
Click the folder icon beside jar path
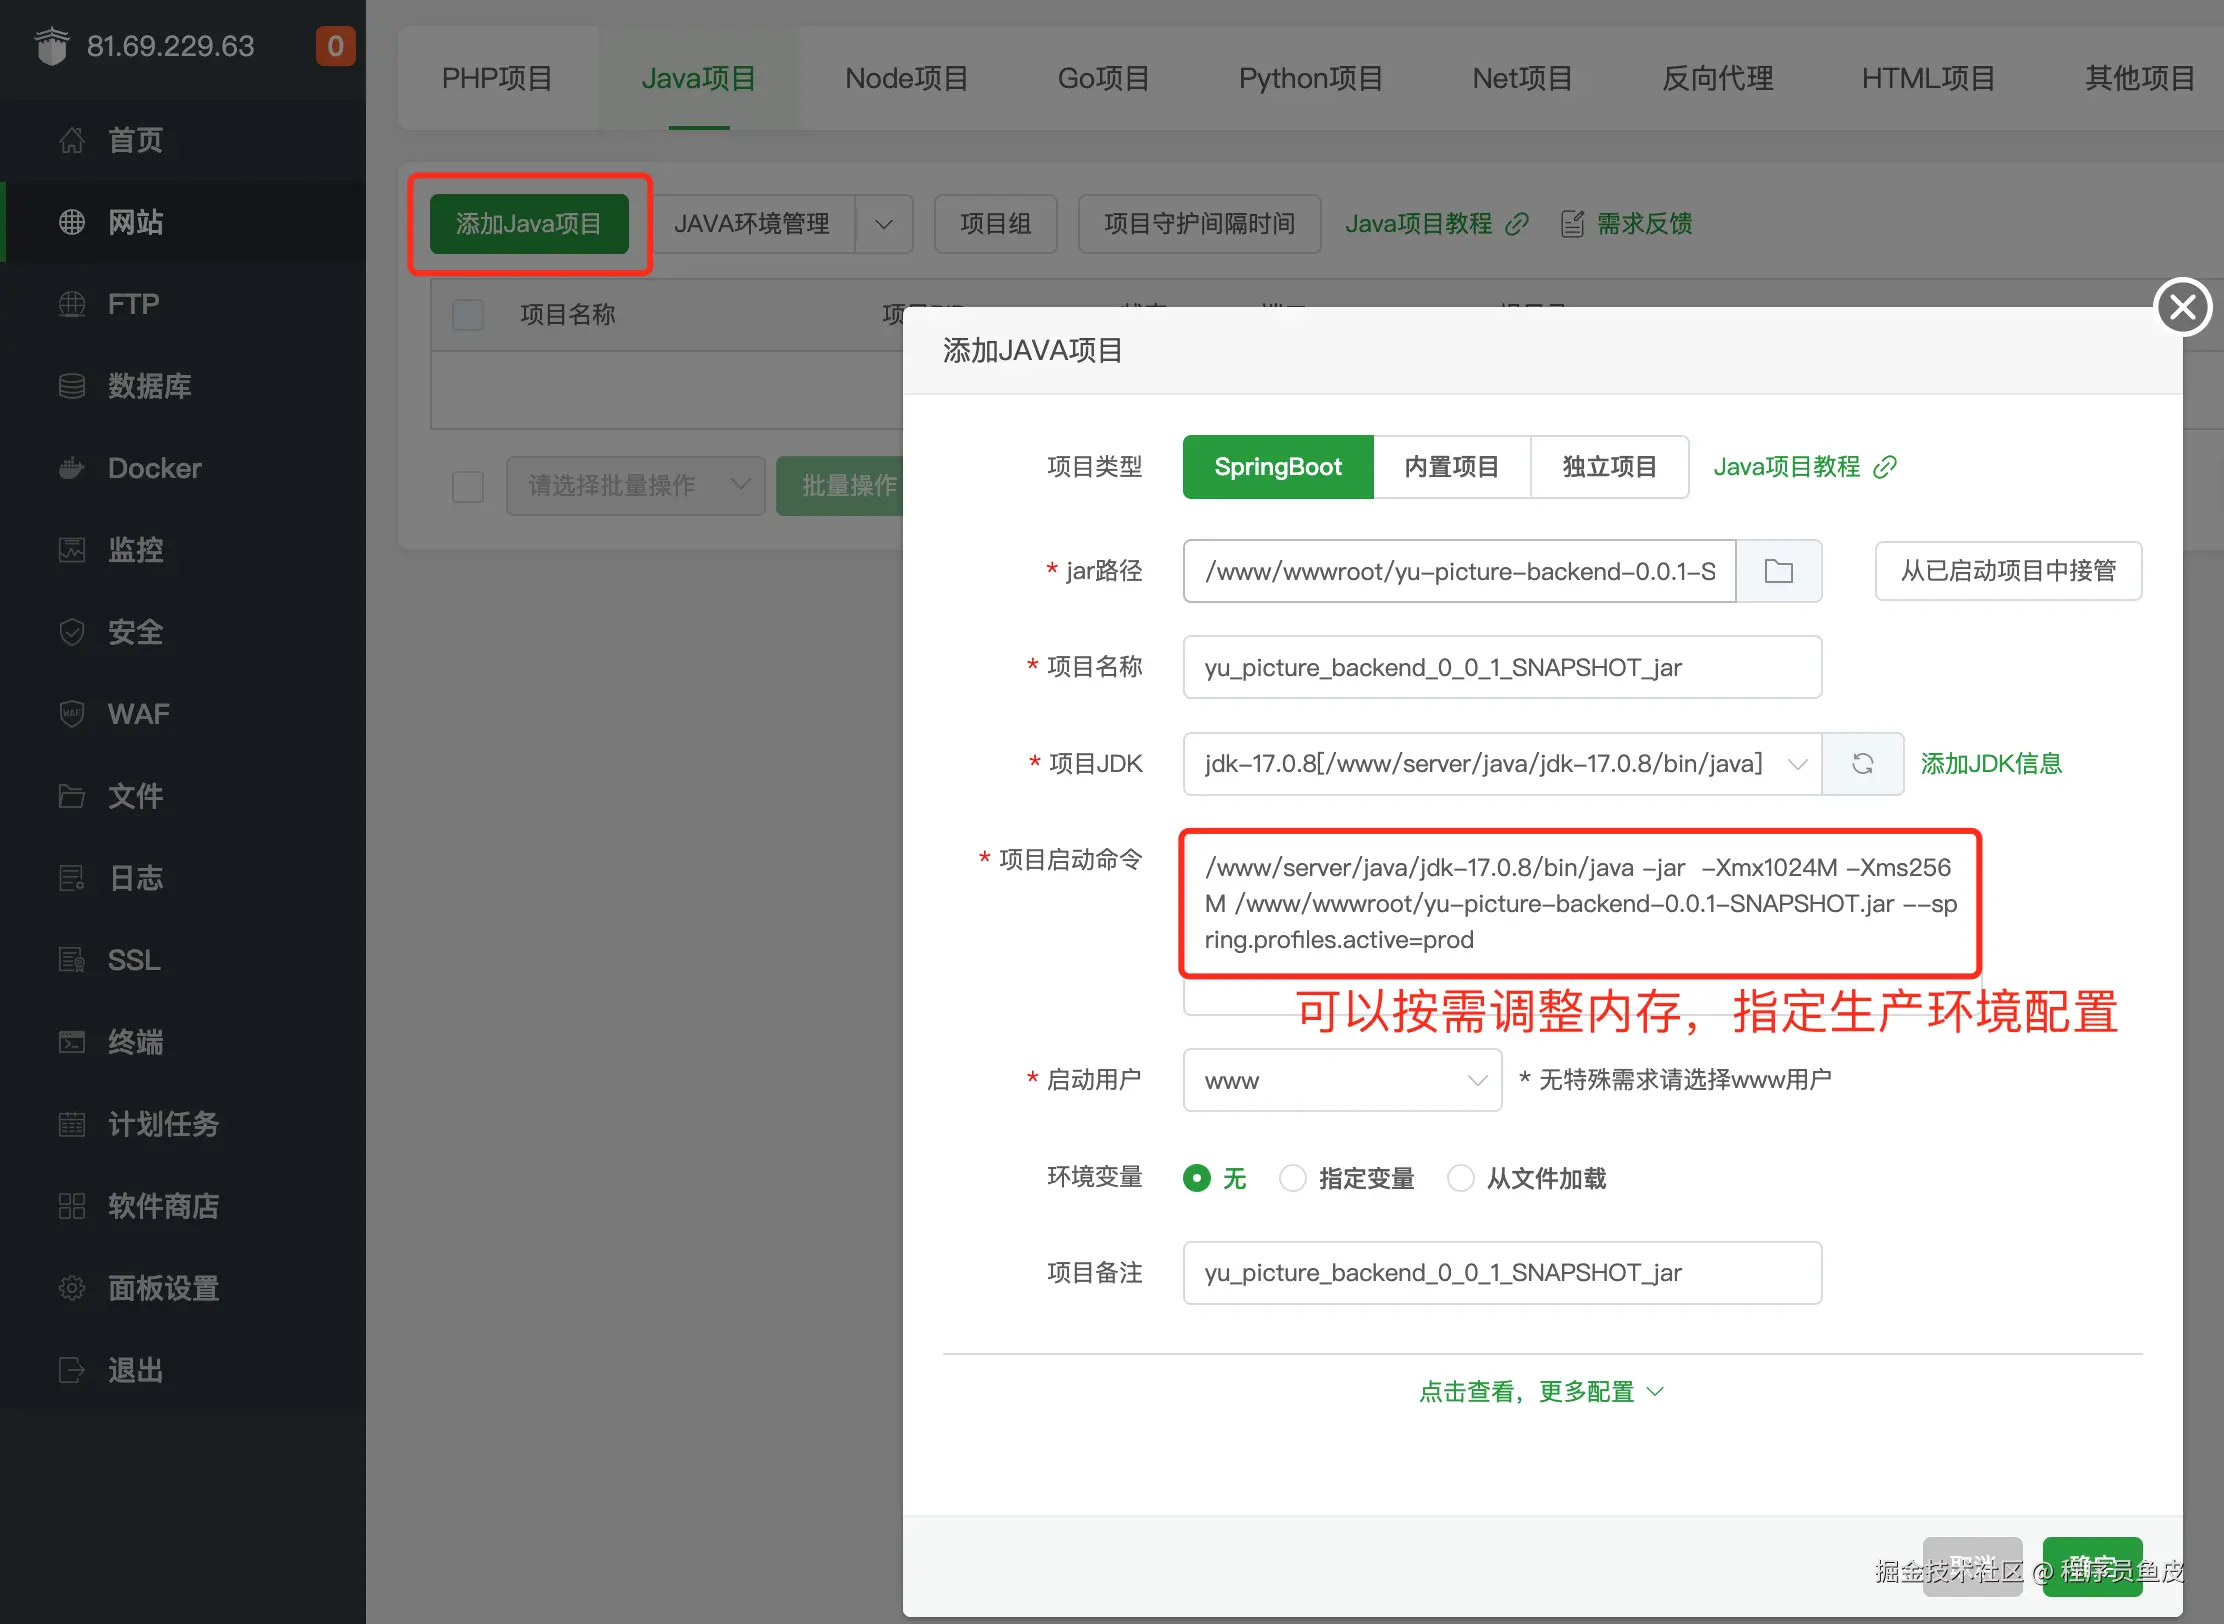pyautogui.click(x=1778, y=571)
